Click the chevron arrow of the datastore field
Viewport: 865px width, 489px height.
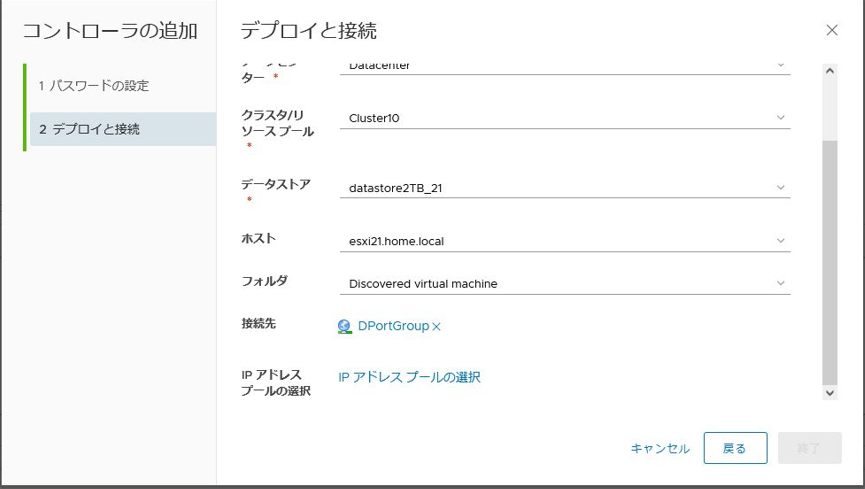pos(781,188)
